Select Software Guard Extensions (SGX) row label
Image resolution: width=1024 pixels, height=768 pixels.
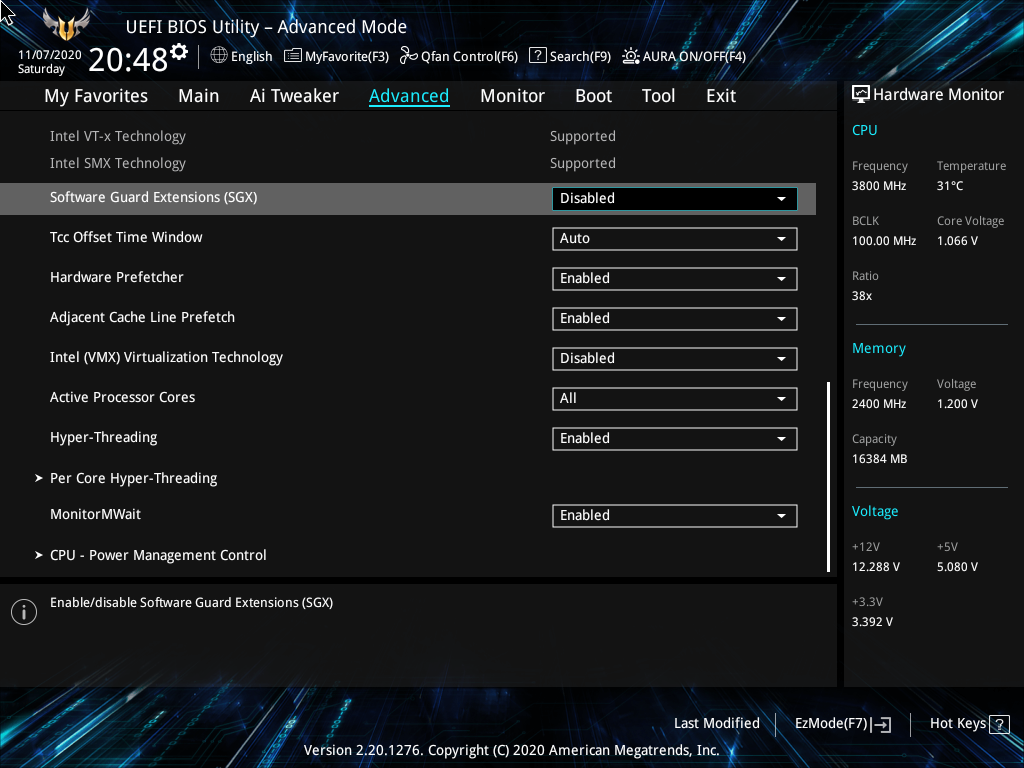tap(153, 197)
